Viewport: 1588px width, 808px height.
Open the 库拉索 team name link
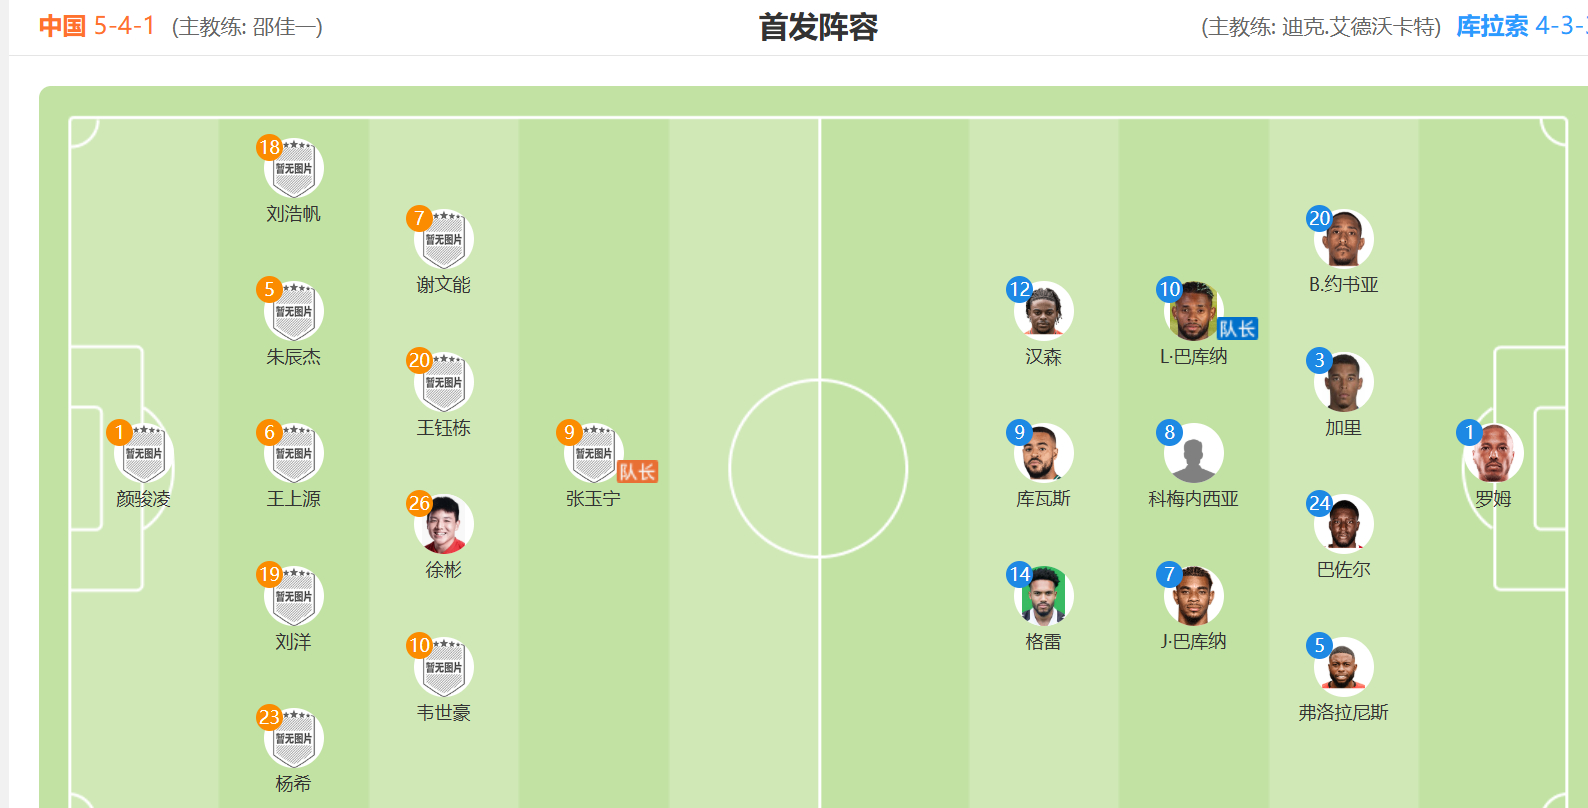pyautogui.click(x=1492, y=26)
